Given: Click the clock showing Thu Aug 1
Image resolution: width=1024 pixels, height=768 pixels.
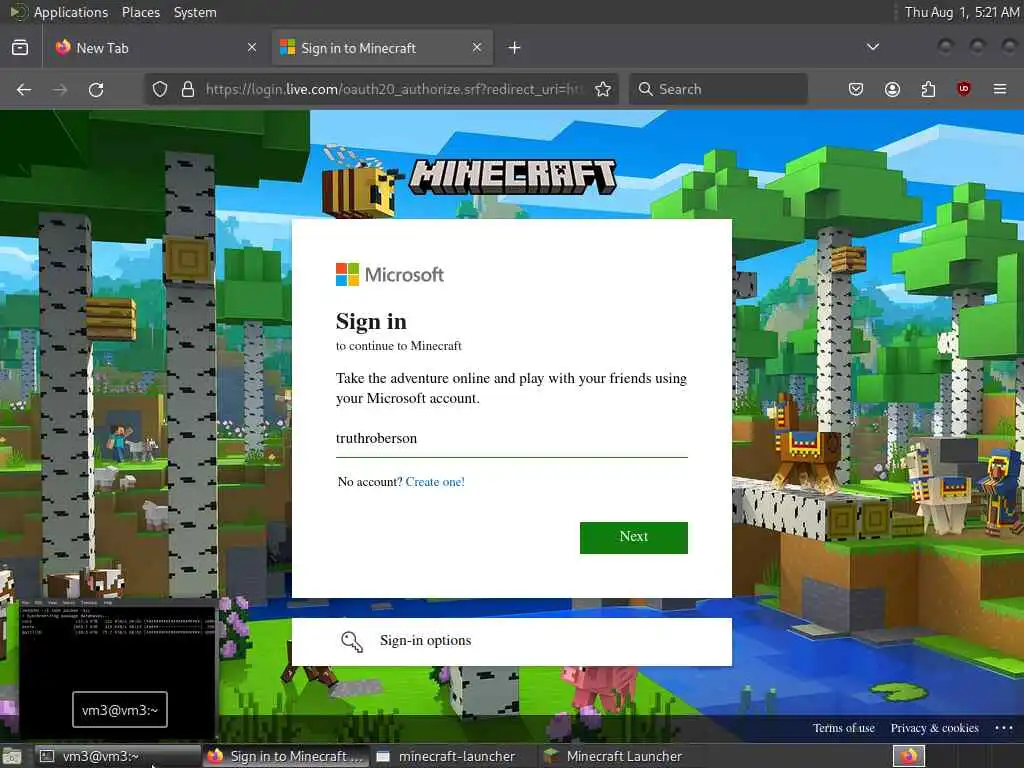Looking at the screenshot, I should point(961,12).
